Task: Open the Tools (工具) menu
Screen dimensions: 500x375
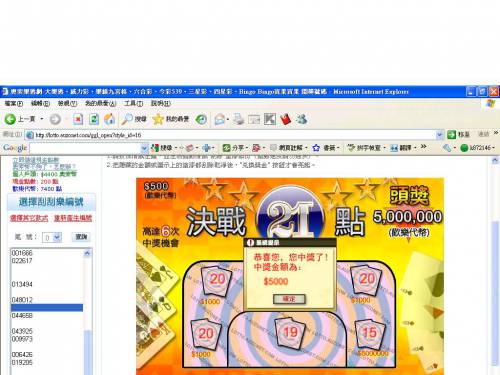Action: [134, 103]
